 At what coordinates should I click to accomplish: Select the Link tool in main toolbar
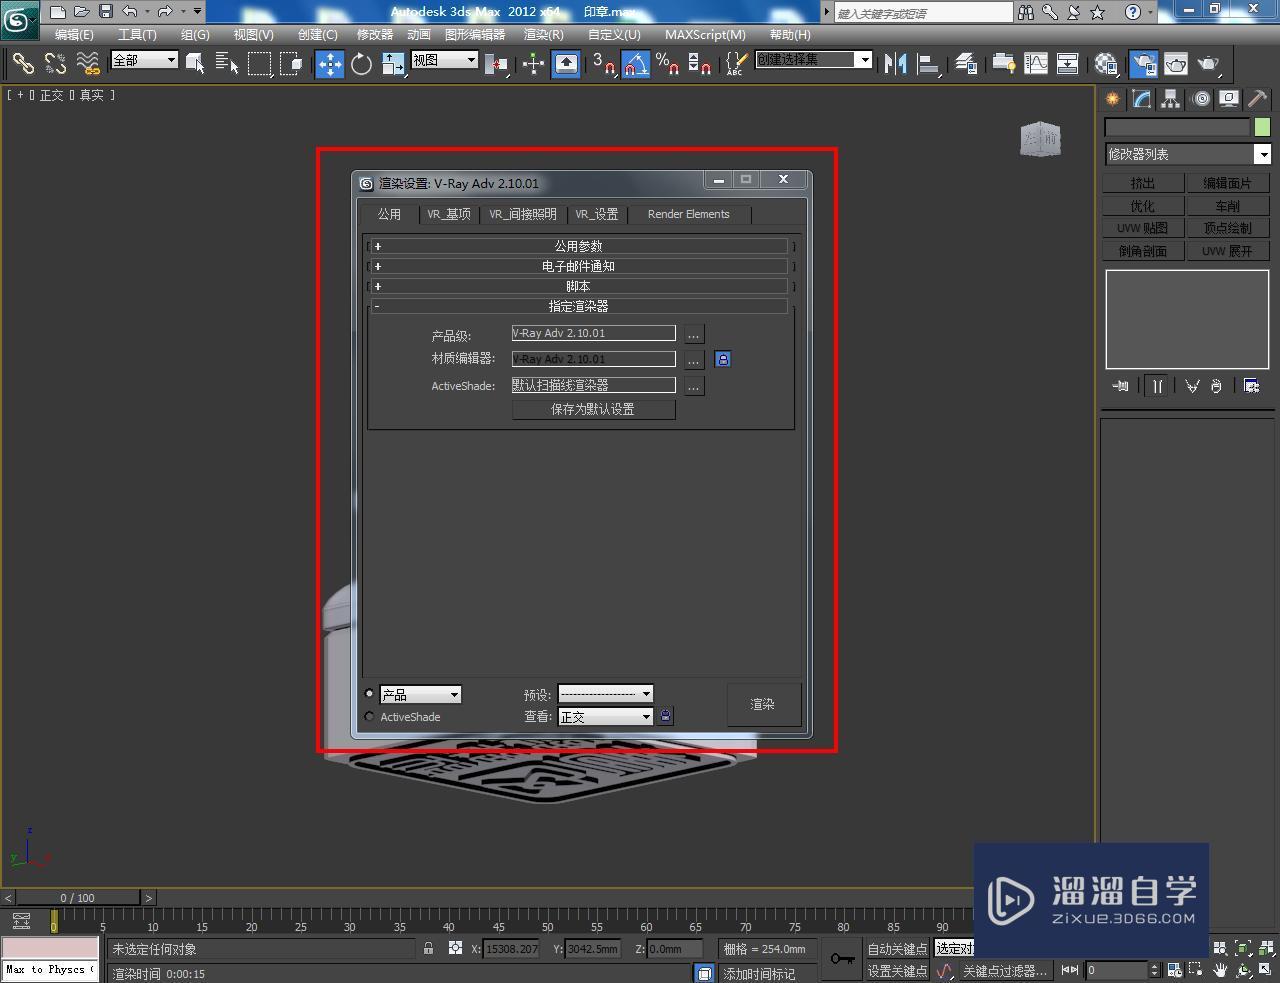pos(23,64)
